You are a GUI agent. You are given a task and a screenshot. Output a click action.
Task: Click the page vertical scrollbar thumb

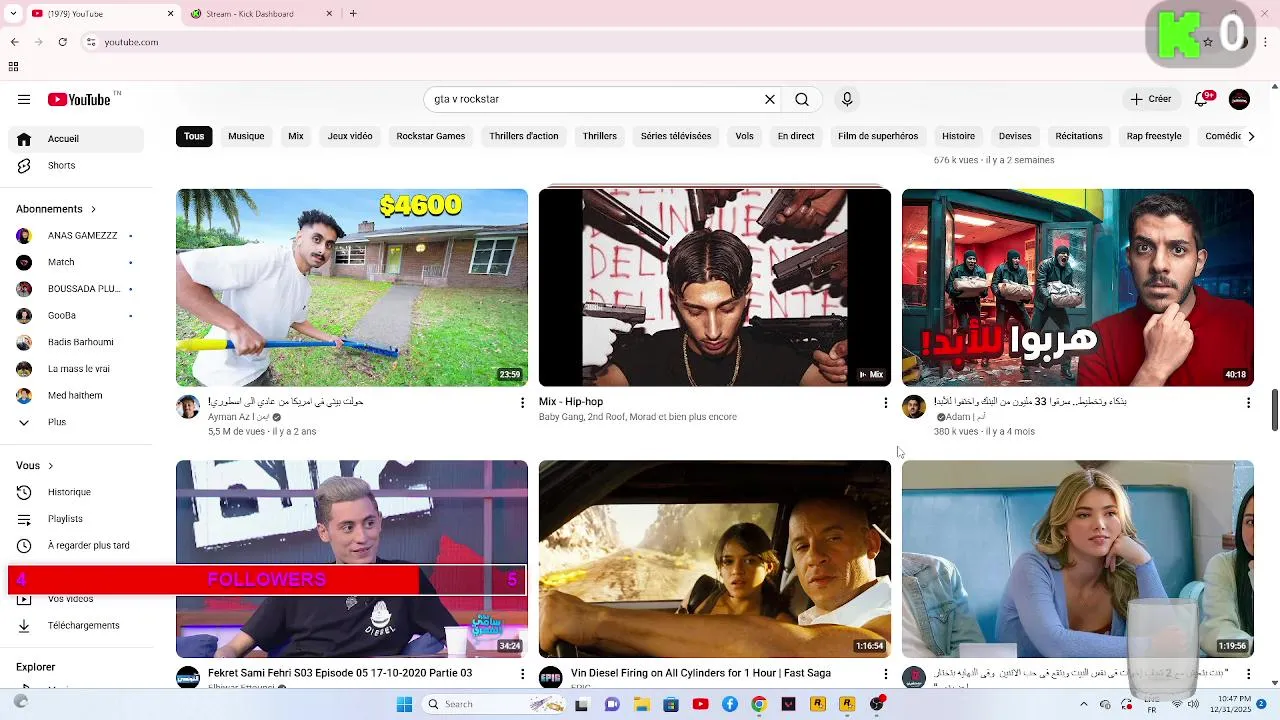pyautogui.click(x=1275, y=410)
